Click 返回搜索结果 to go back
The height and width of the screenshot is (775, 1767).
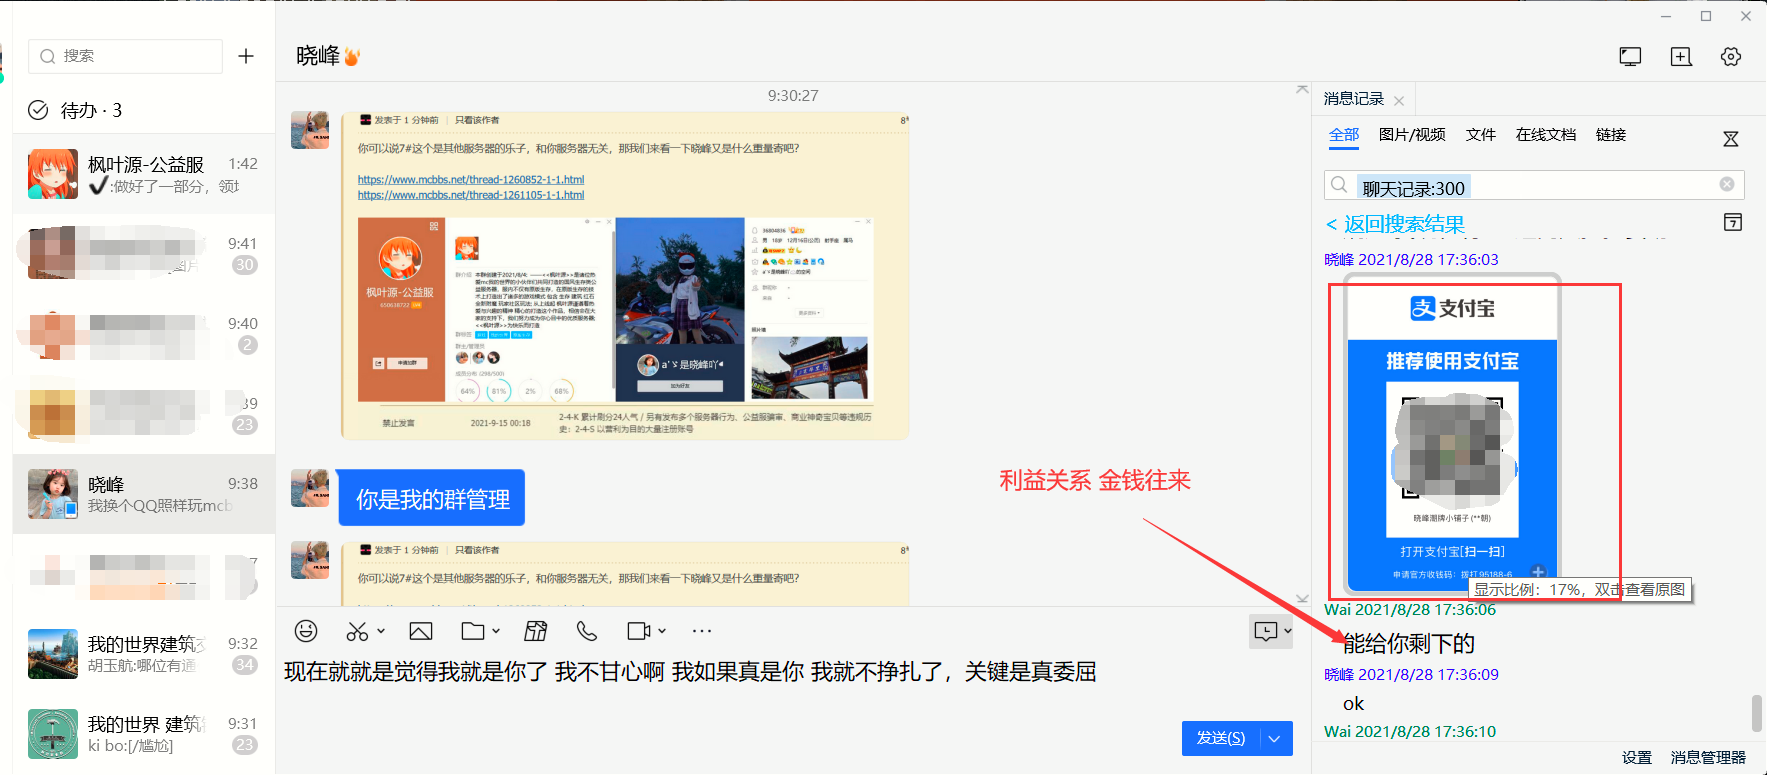tap(1396, 224)
